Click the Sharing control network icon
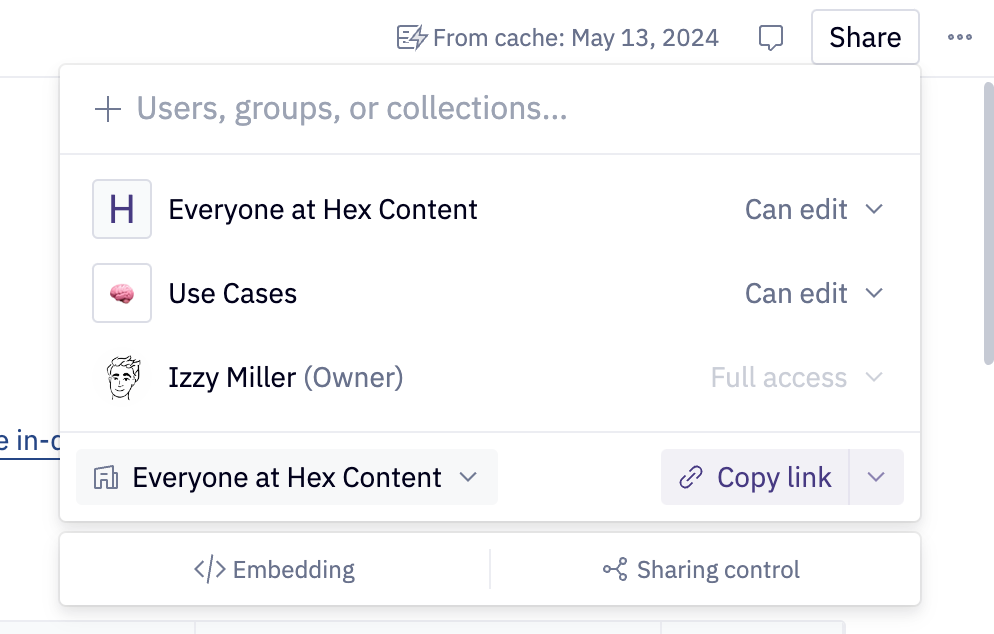 point(615,569)
